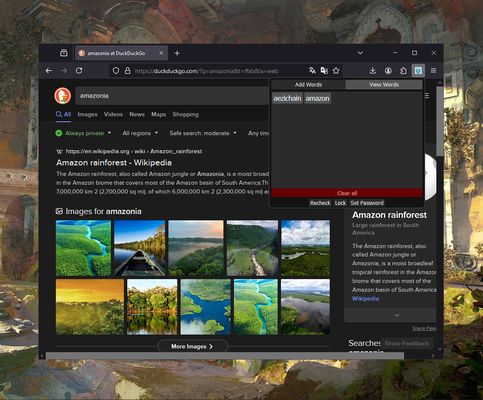Show site security padlock info
Screen dimensions: 483x400
coord(128,71)
